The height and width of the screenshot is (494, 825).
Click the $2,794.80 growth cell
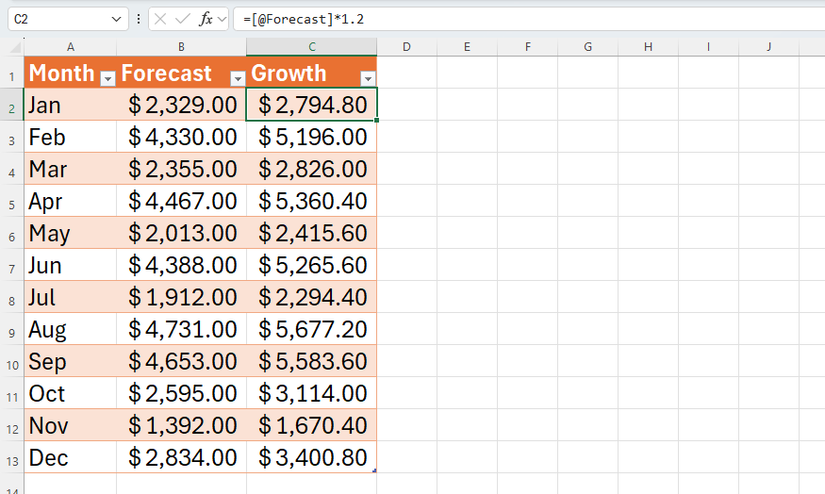click(311, 105)
